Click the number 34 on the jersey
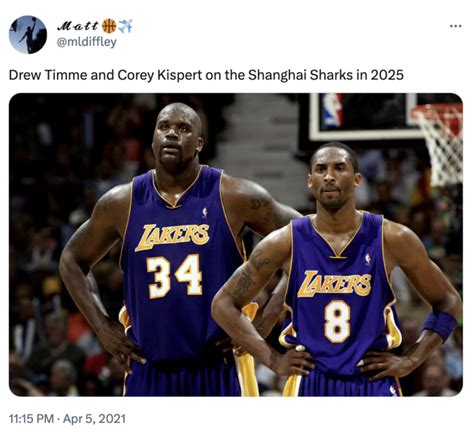Screen dimensions: 474x438 175,276
